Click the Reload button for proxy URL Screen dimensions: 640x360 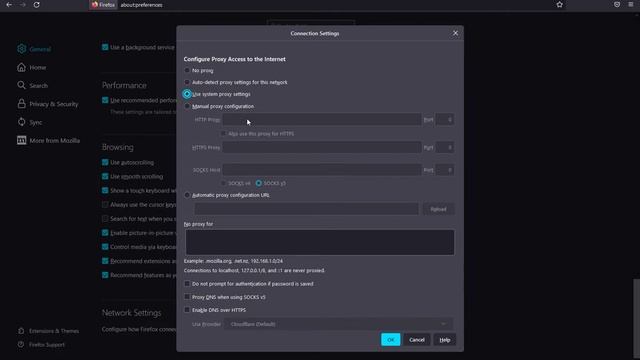438,209
